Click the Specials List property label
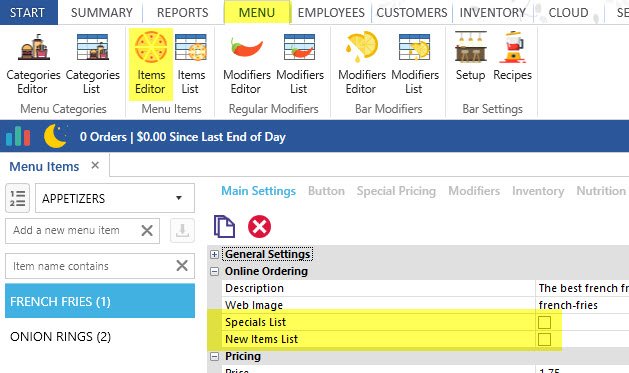 (255, 322)
